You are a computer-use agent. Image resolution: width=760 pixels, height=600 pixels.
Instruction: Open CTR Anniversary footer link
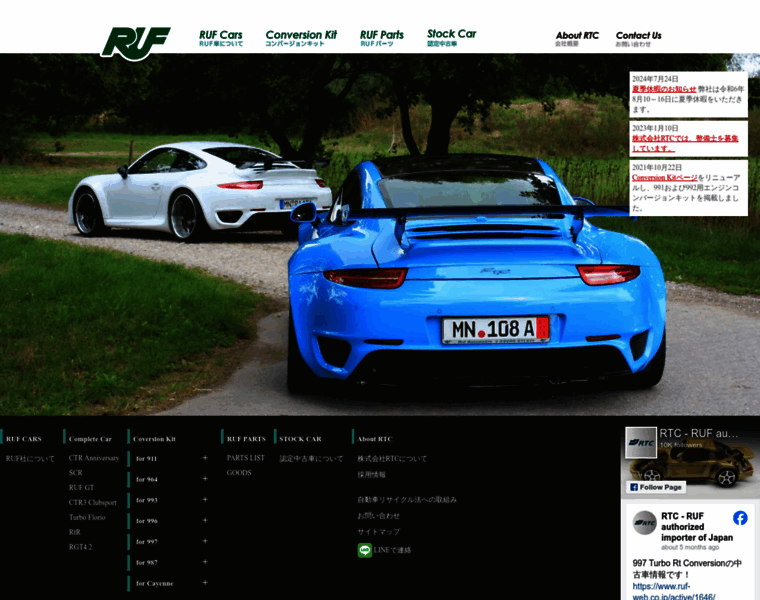click(94, 458)
